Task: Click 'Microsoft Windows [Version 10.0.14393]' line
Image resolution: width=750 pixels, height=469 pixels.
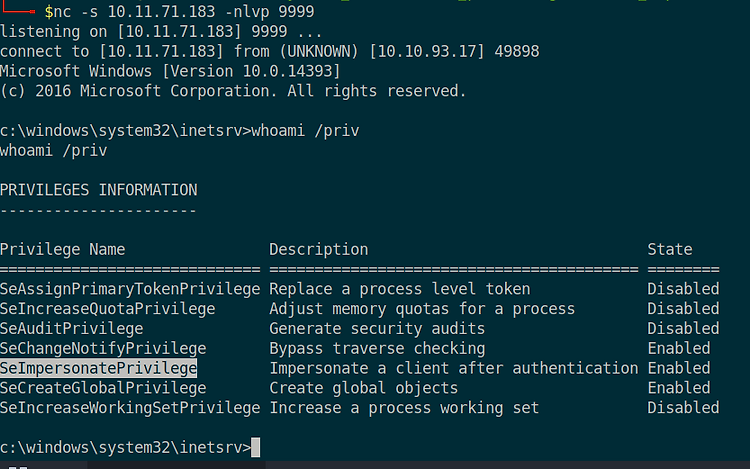Action: [x=170, y=71]
